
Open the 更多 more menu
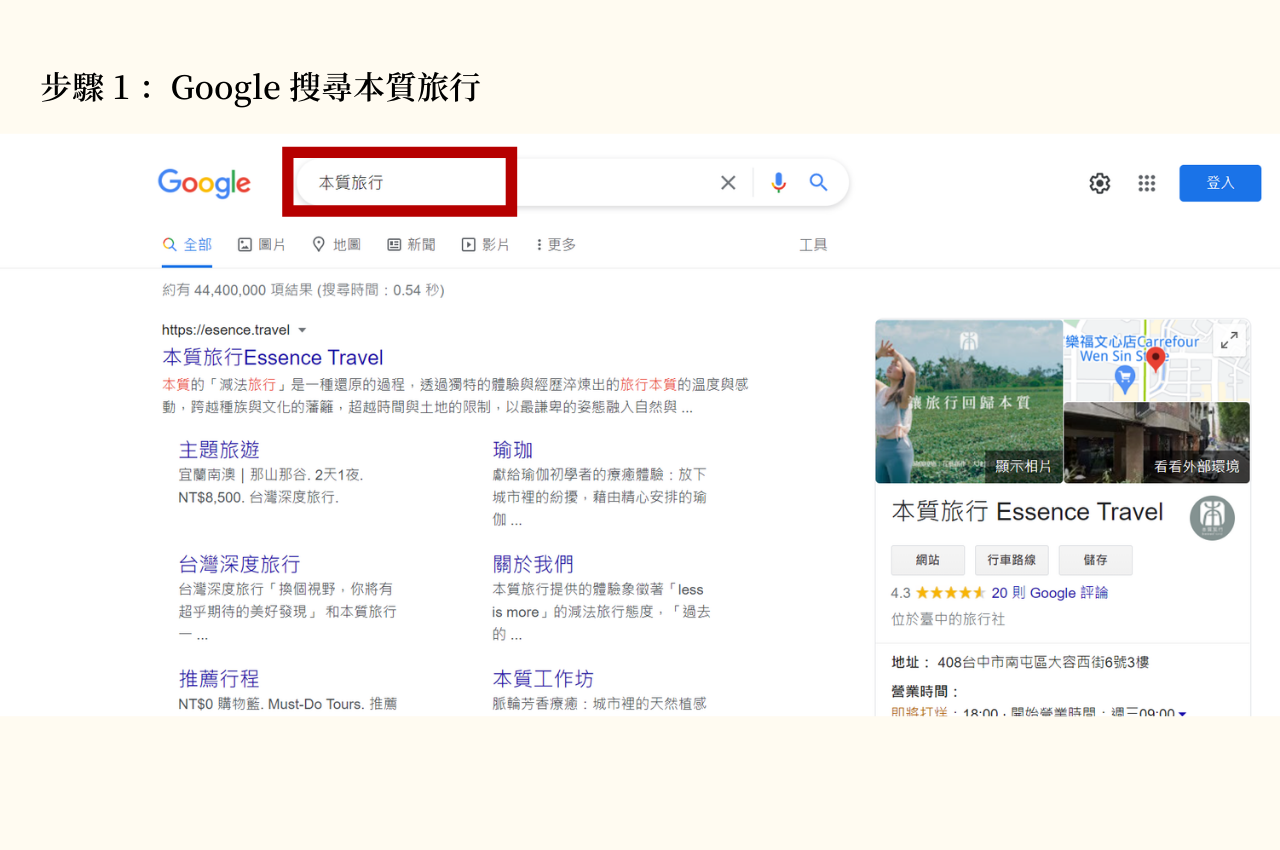pyautogui.click(x=556, y=244)
